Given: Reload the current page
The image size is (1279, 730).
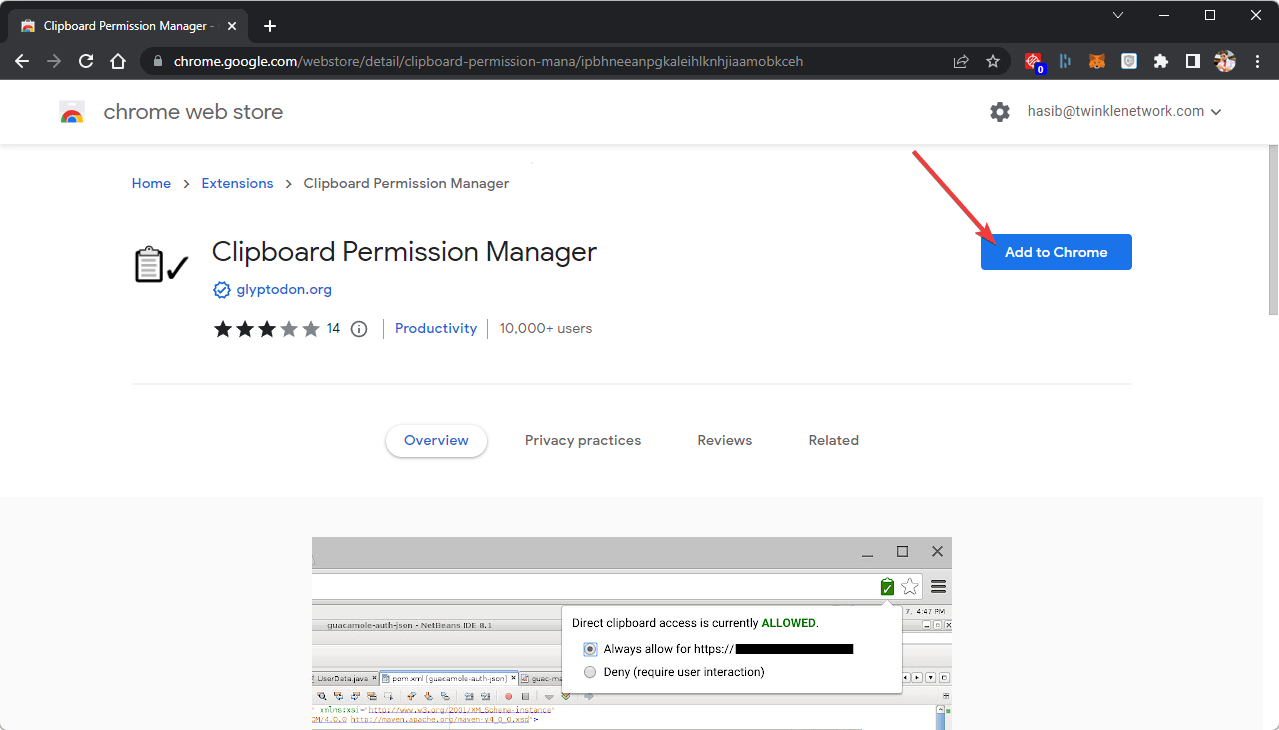Looking at the screenshot, I should 86,61.
